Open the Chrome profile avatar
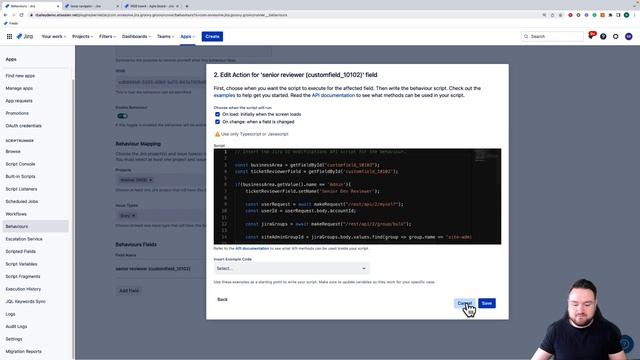The image size is (640, 360). click(626, 15)
